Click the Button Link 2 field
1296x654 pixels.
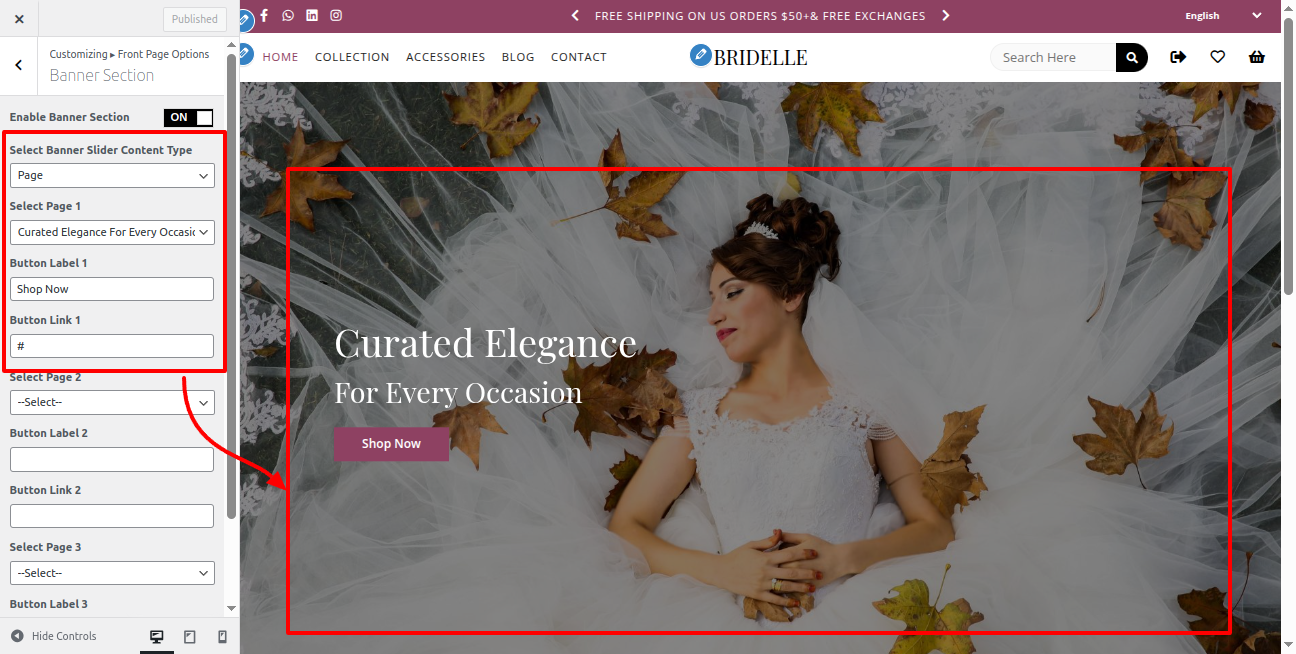[x=112, y=516]
